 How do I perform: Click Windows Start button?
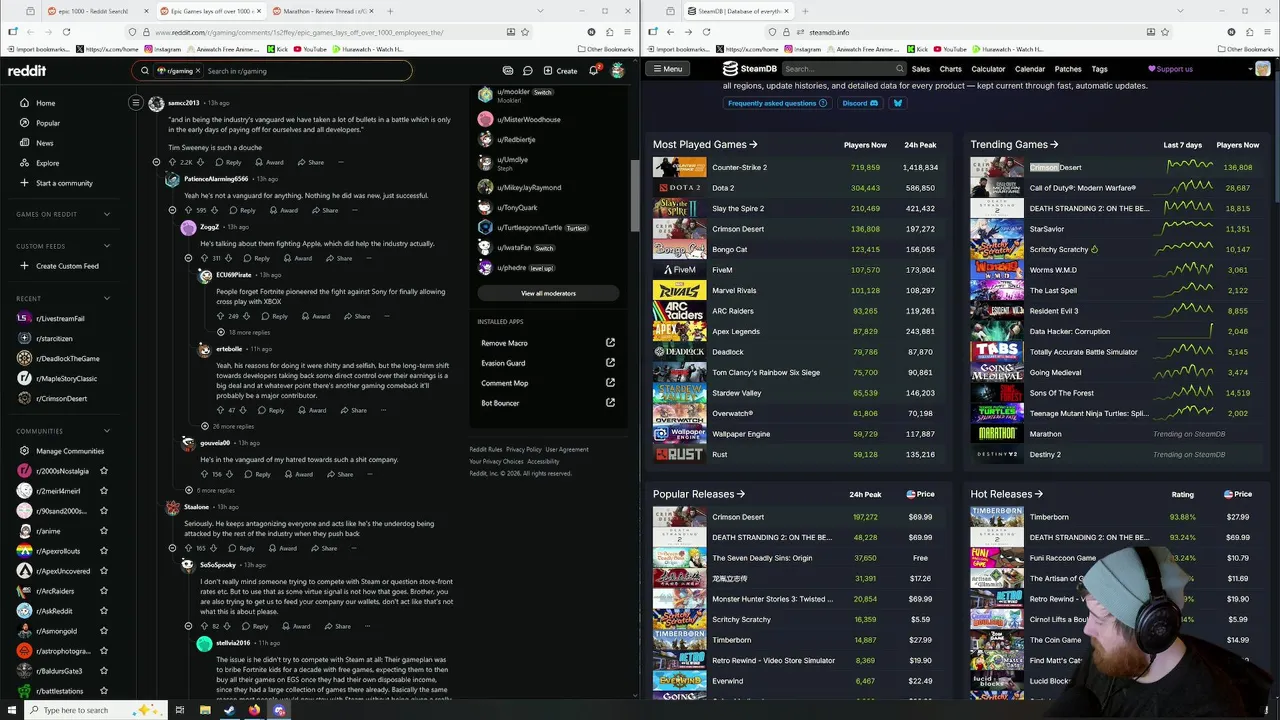coord(12,710)
